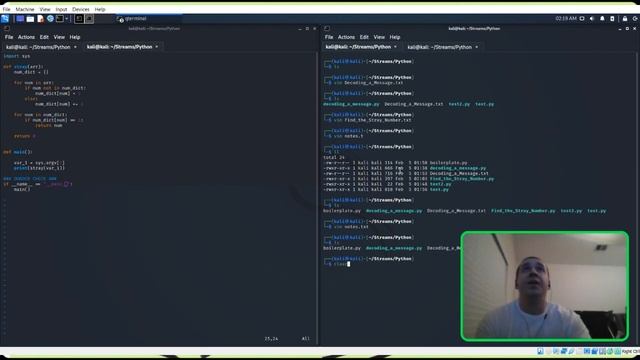
Task: Click 'vim Find_the_Stray_Number.txt' command line
Action: (372, 120)
